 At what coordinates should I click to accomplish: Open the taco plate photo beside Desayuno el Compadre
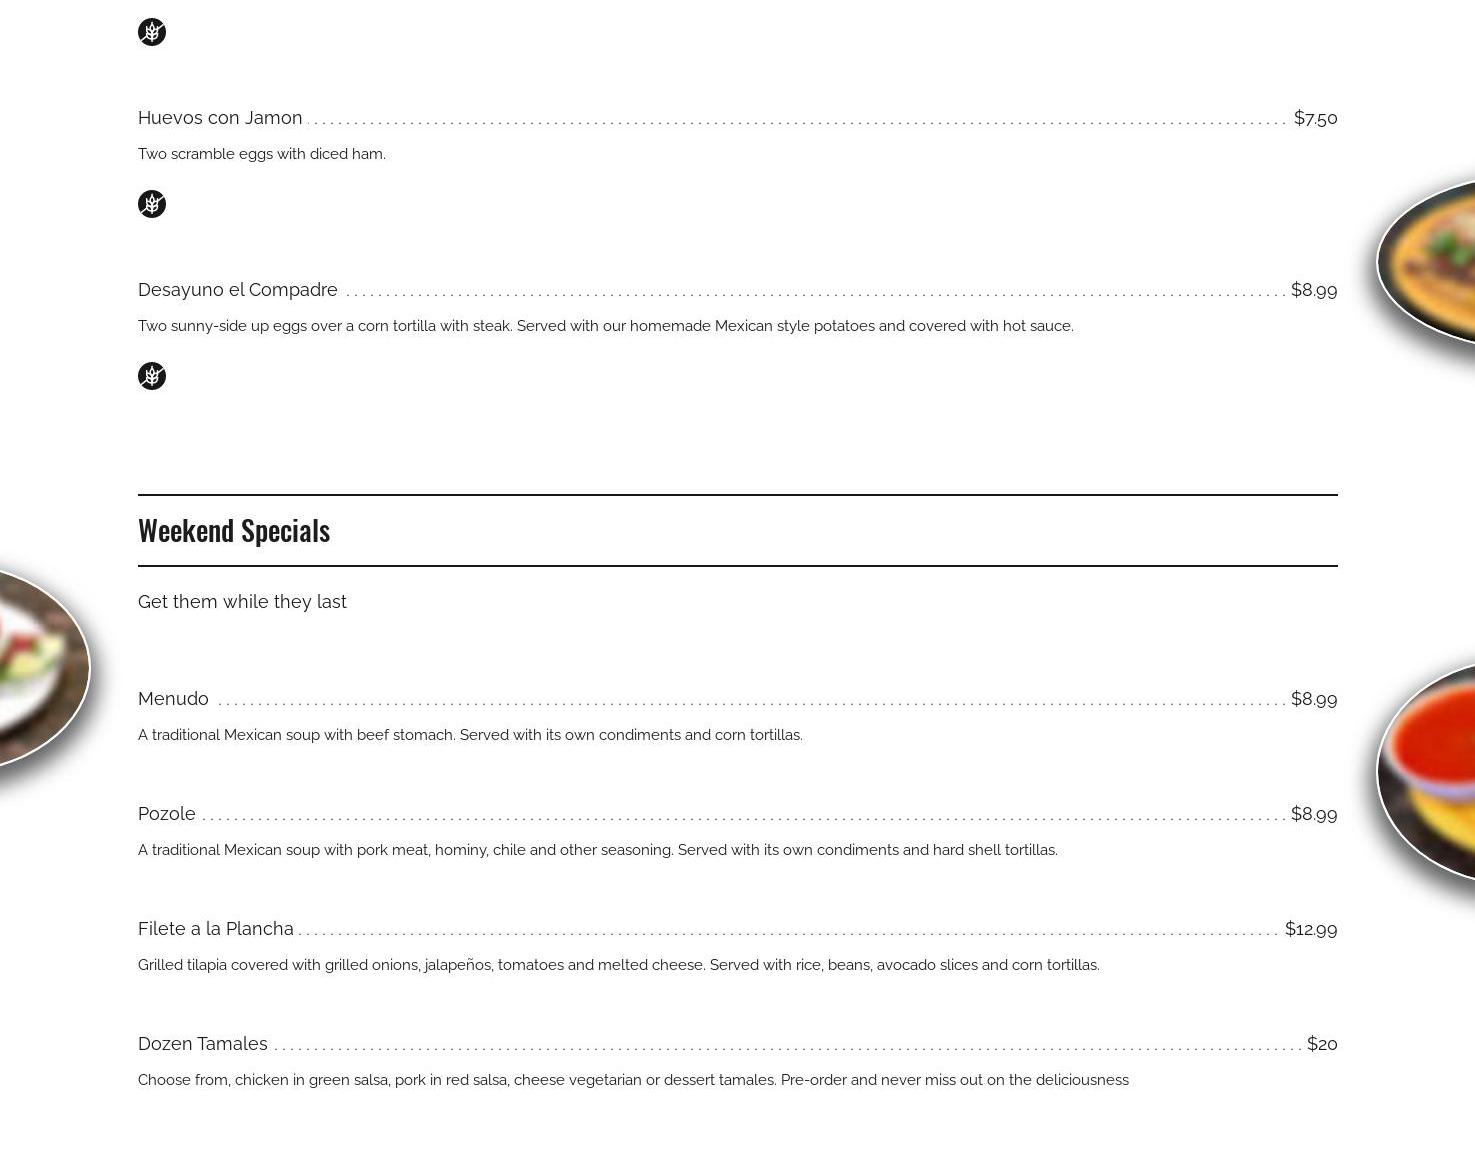pyautogui.click(x=1430, y=262)
